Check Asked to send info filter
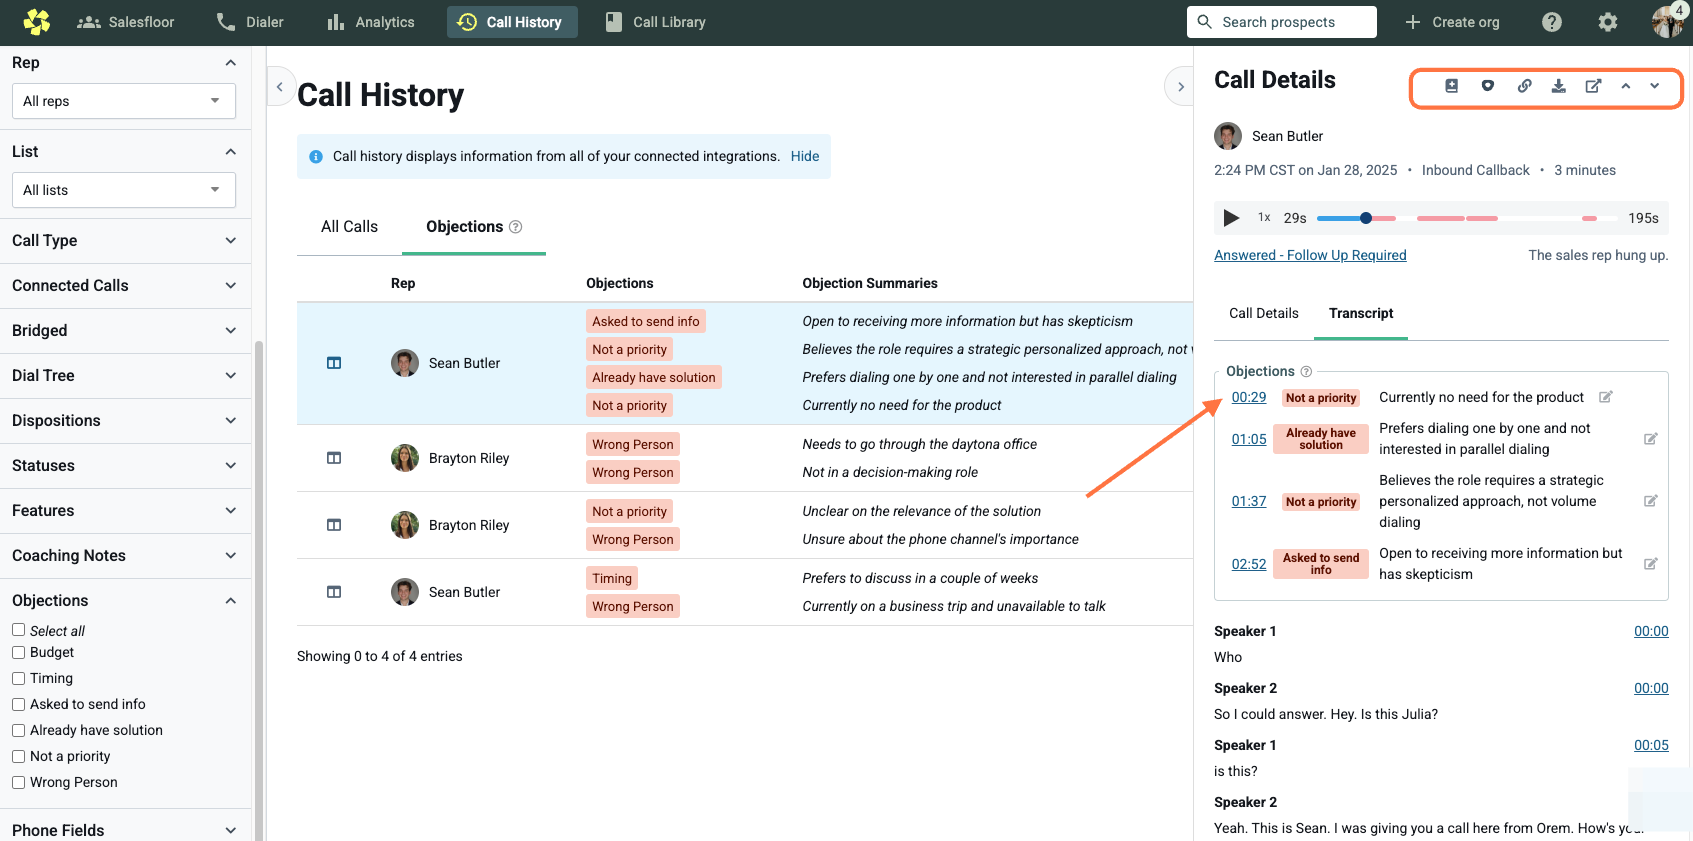This screenshot has width=1693, height=841. coord(18,704)
